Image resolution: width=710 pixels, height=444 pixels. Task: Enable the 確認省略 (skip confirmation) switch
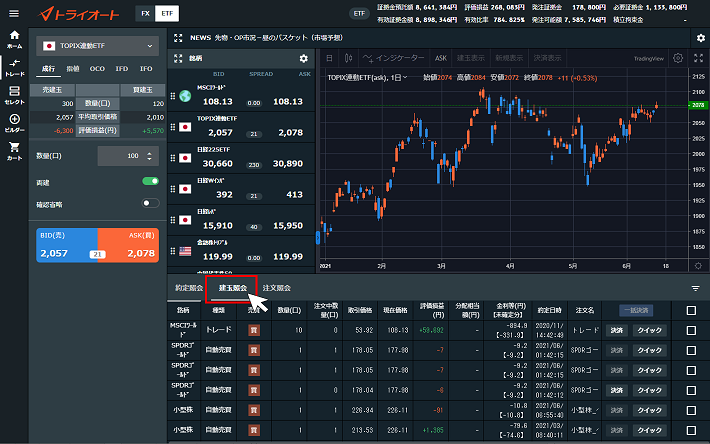tap(150, 203)
